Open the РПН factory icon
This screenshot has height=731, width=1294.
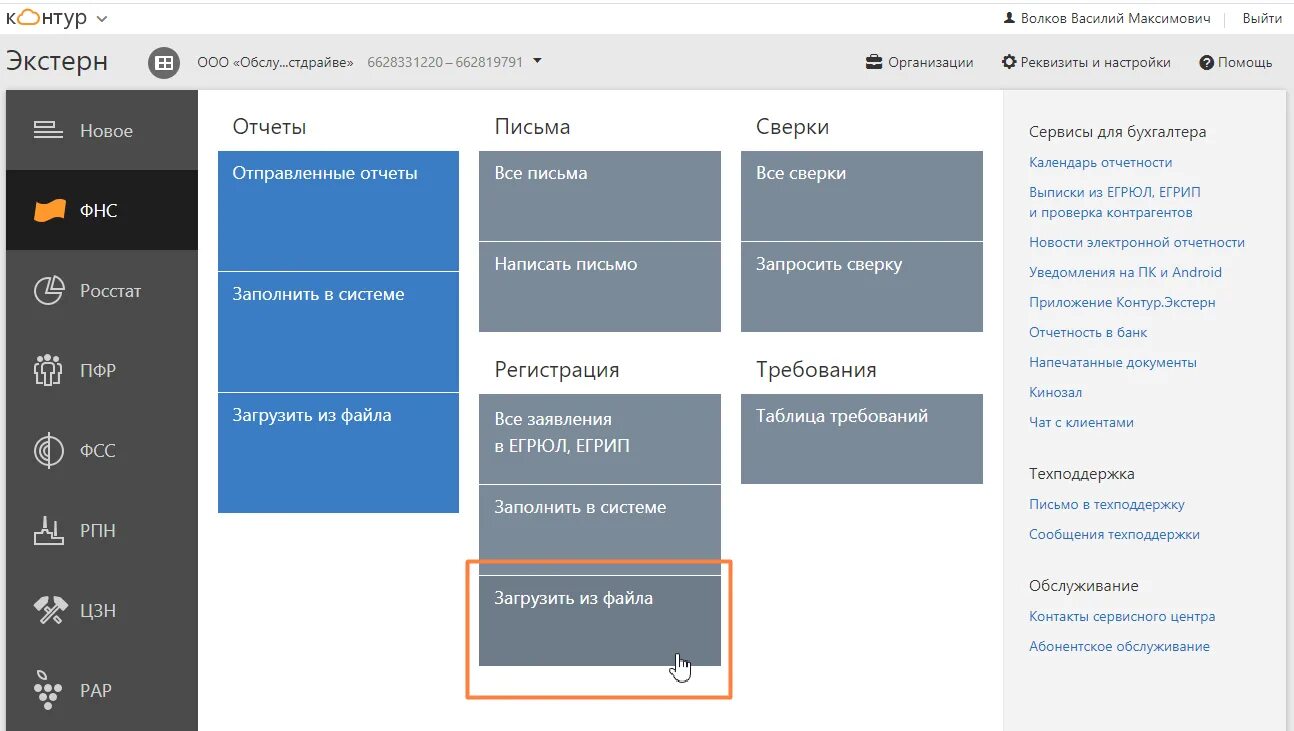49,531
